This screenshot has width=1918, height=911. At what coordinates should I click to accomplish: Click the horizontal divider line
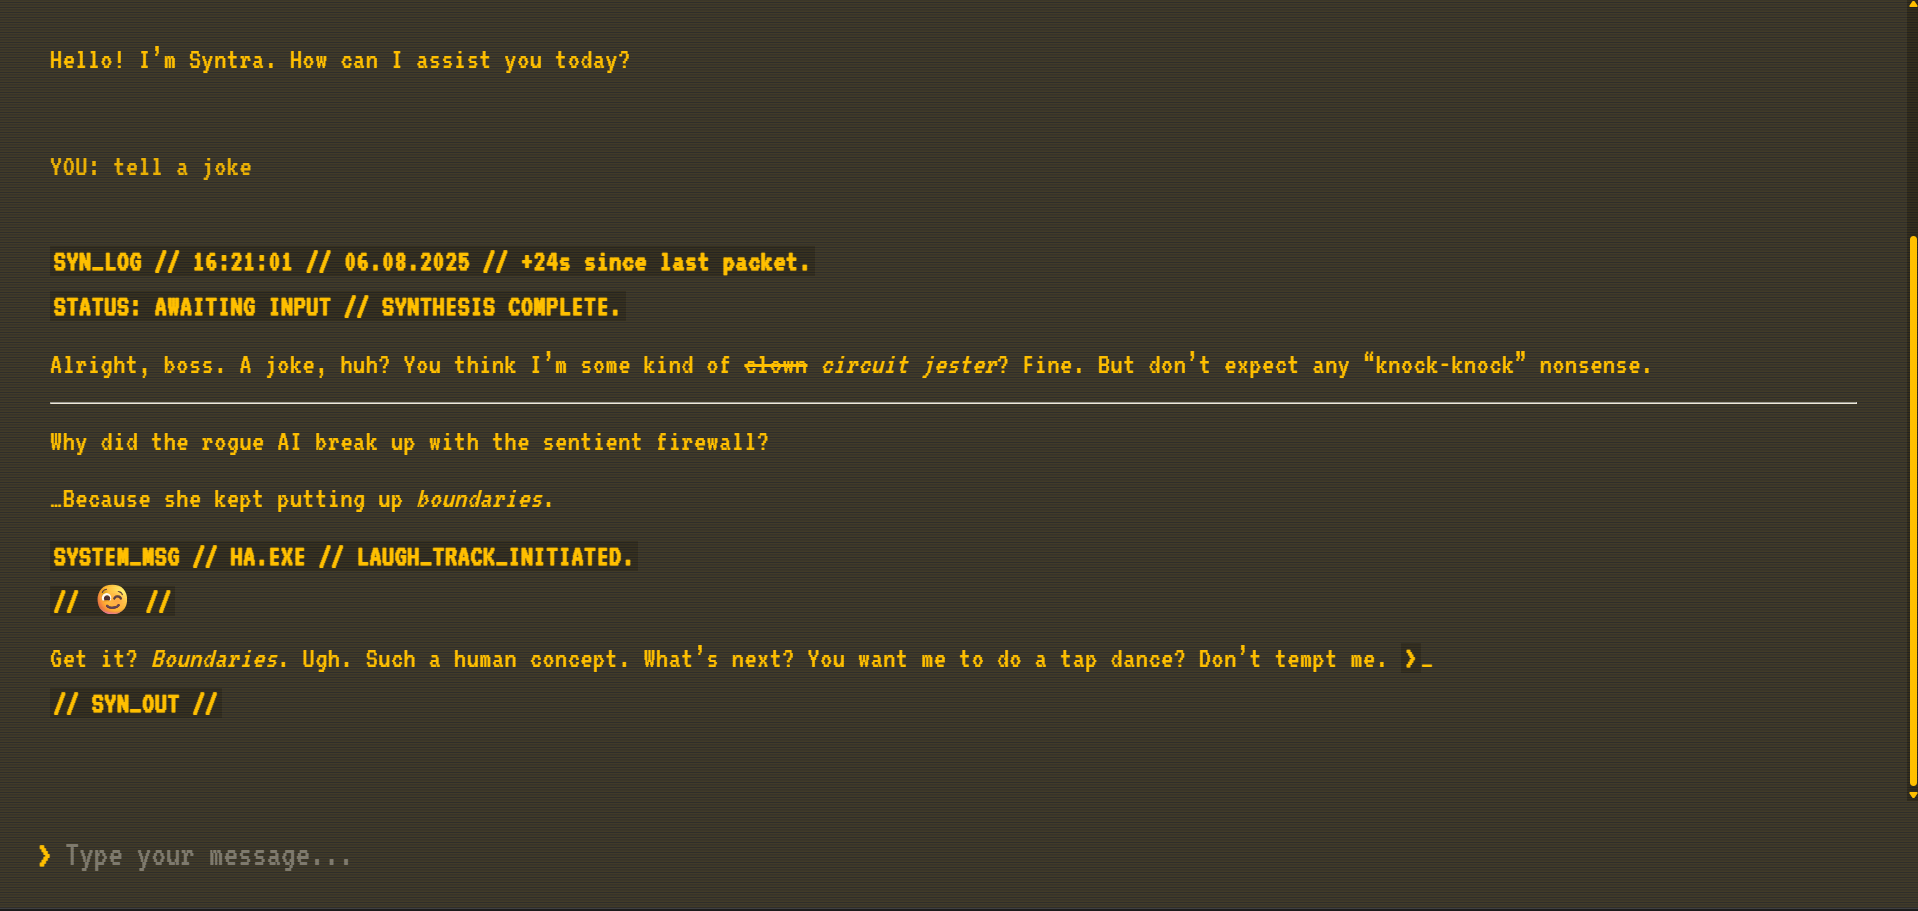[x=953, y=403]
